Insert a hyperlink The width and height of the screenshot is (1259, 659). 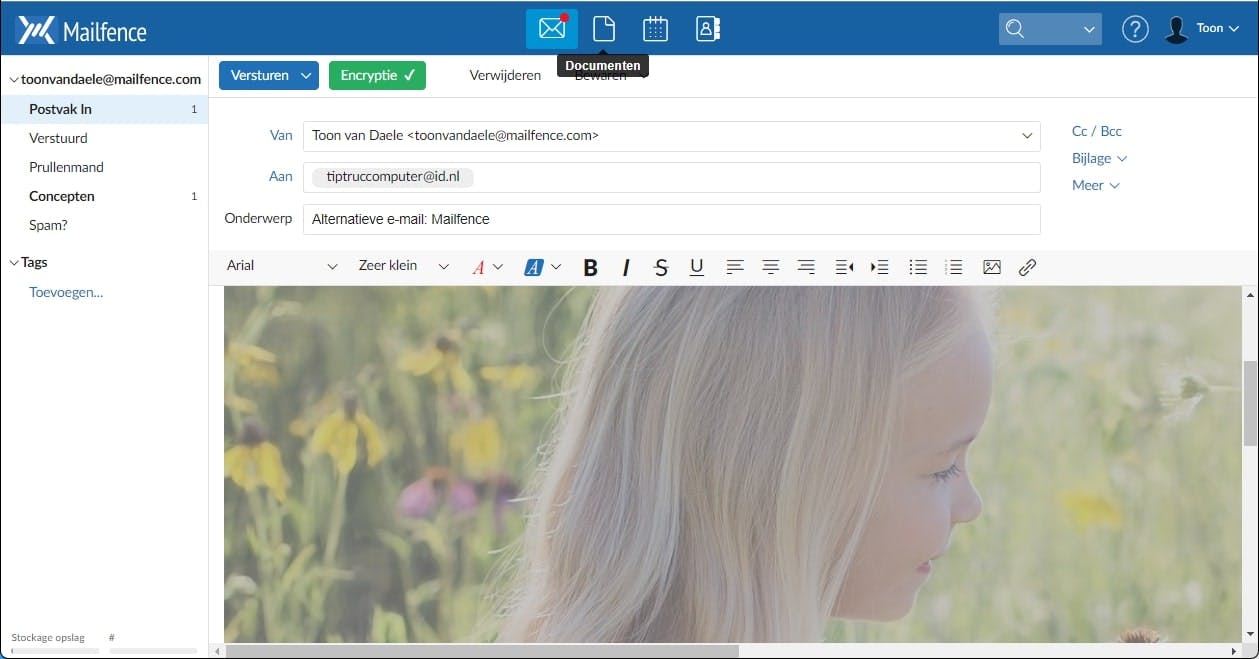[x=1027, y=267]
